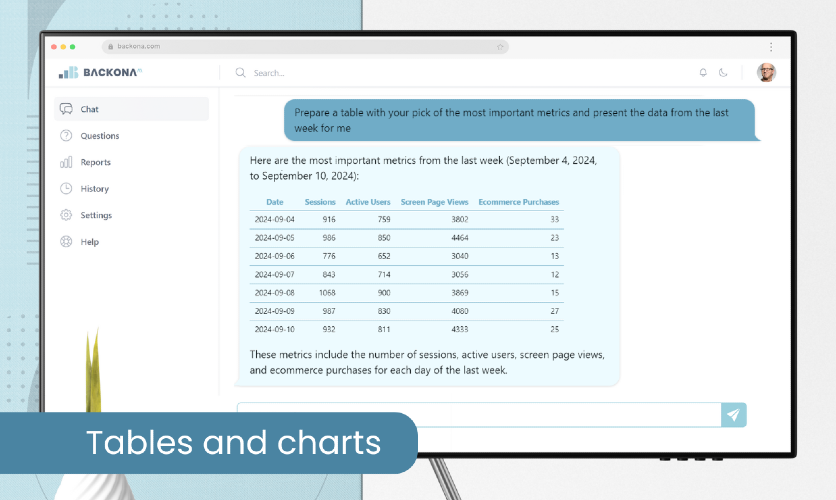Click ecommerce purchases value 27
The image size is (836, 500).
[554, 311]
